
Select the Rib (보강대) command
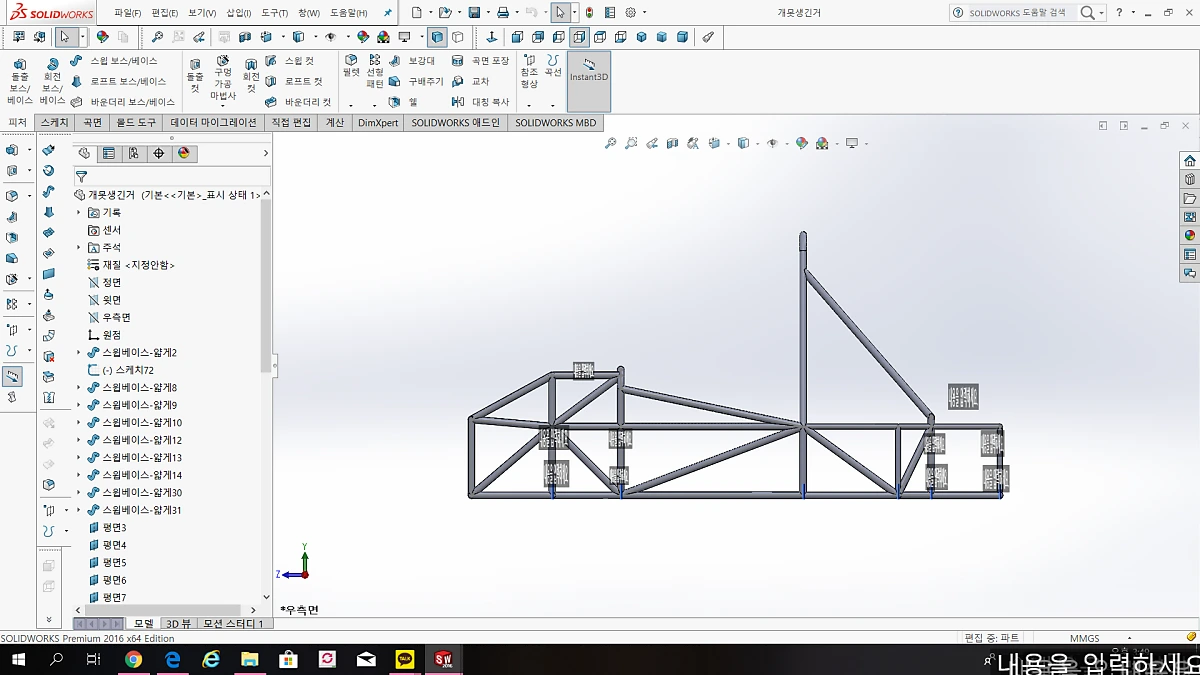point(412,61)
